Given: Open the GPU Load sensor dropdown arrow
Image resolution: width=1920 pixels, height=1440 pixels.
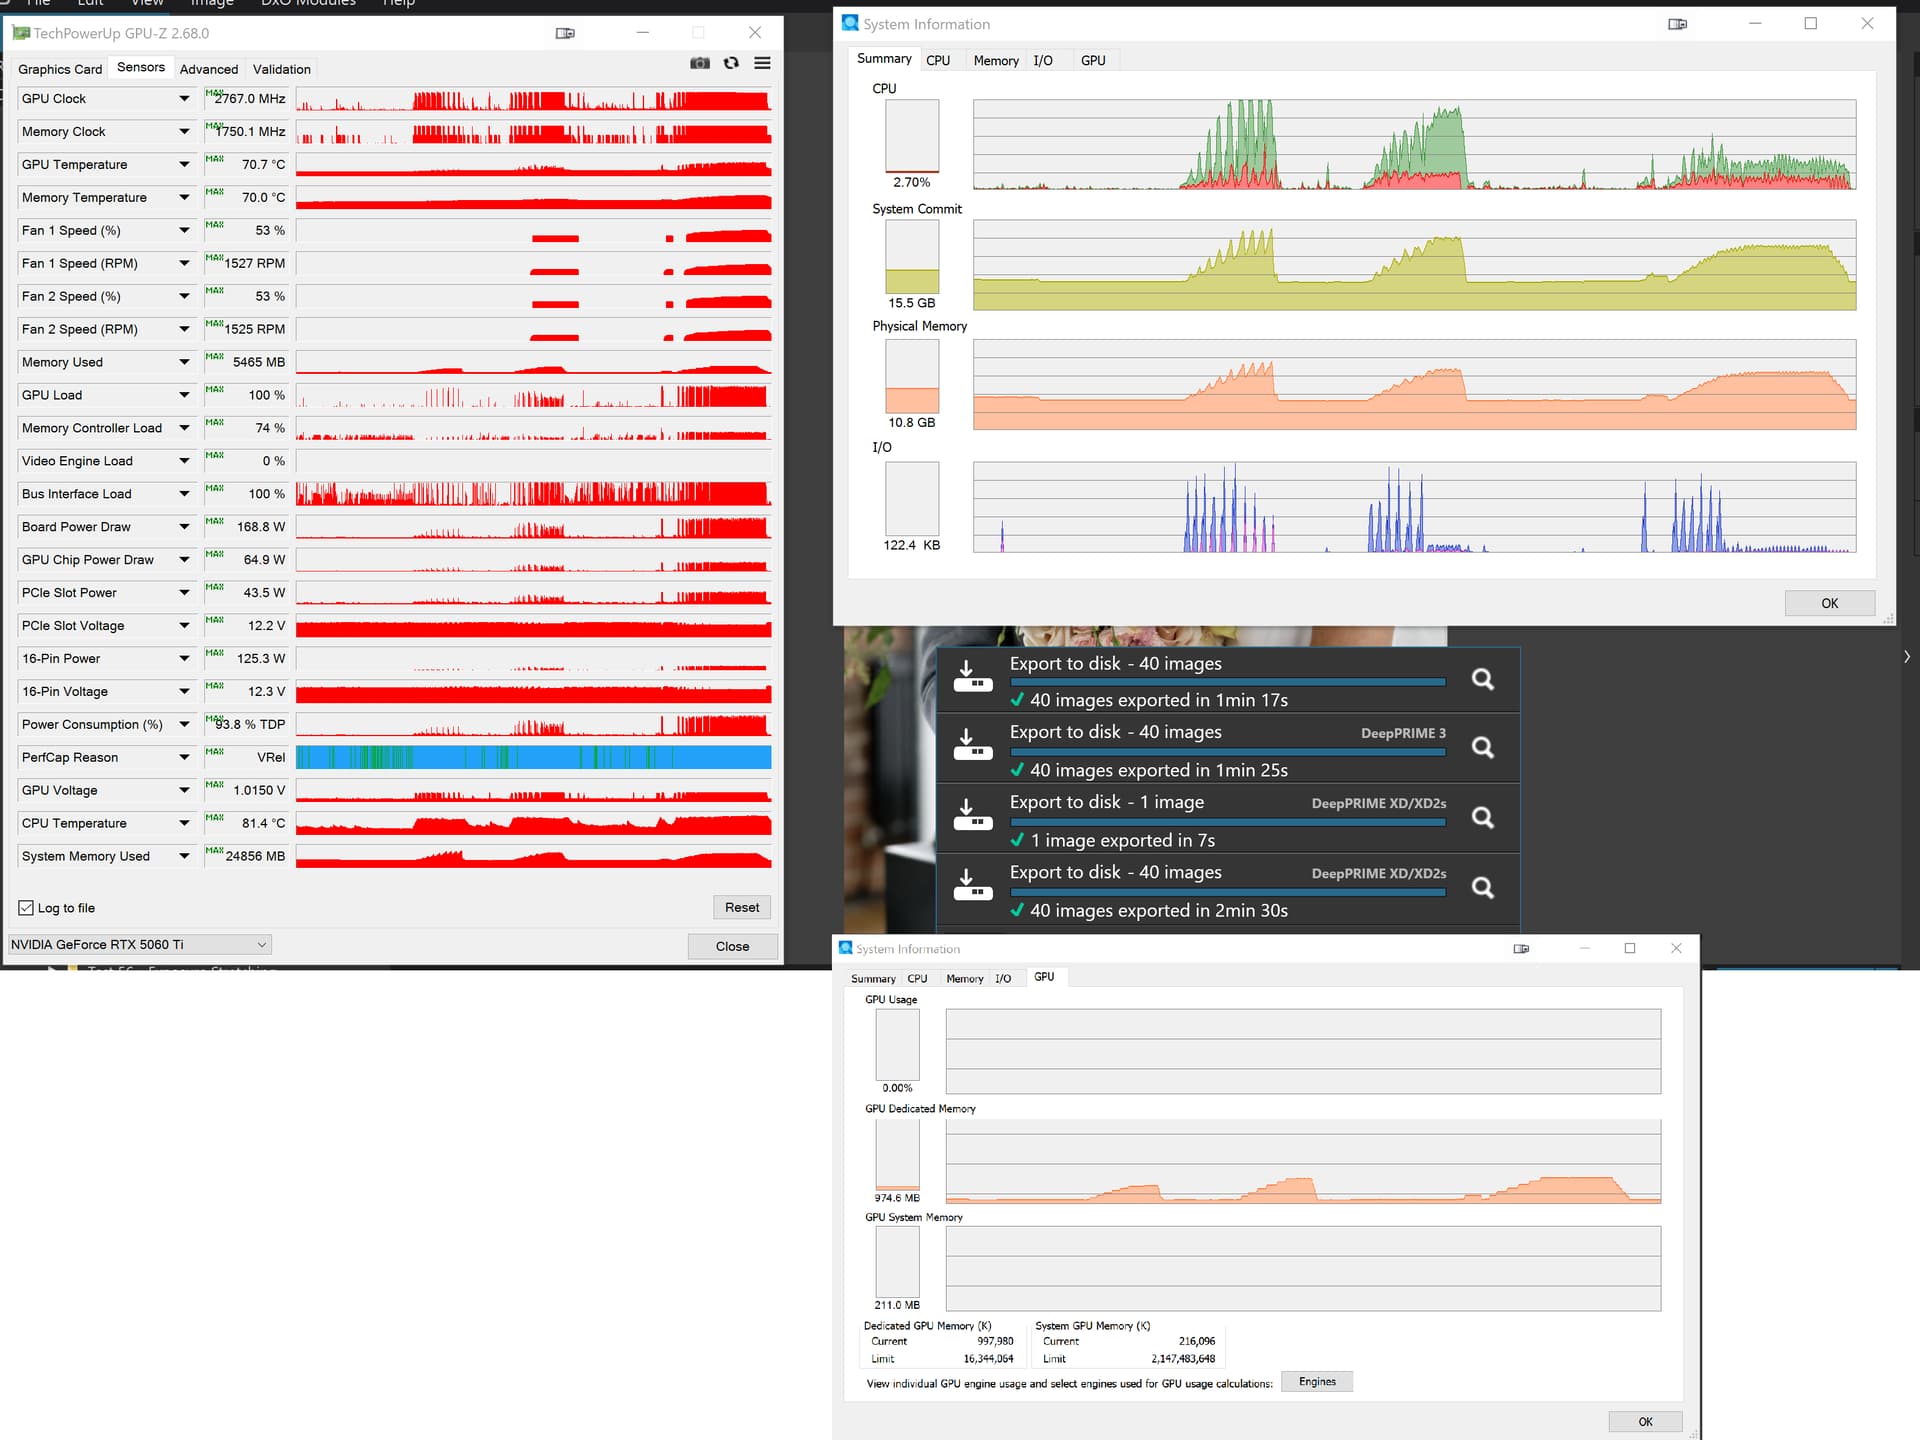Looking at the screenshot, I should click(184, 395).
